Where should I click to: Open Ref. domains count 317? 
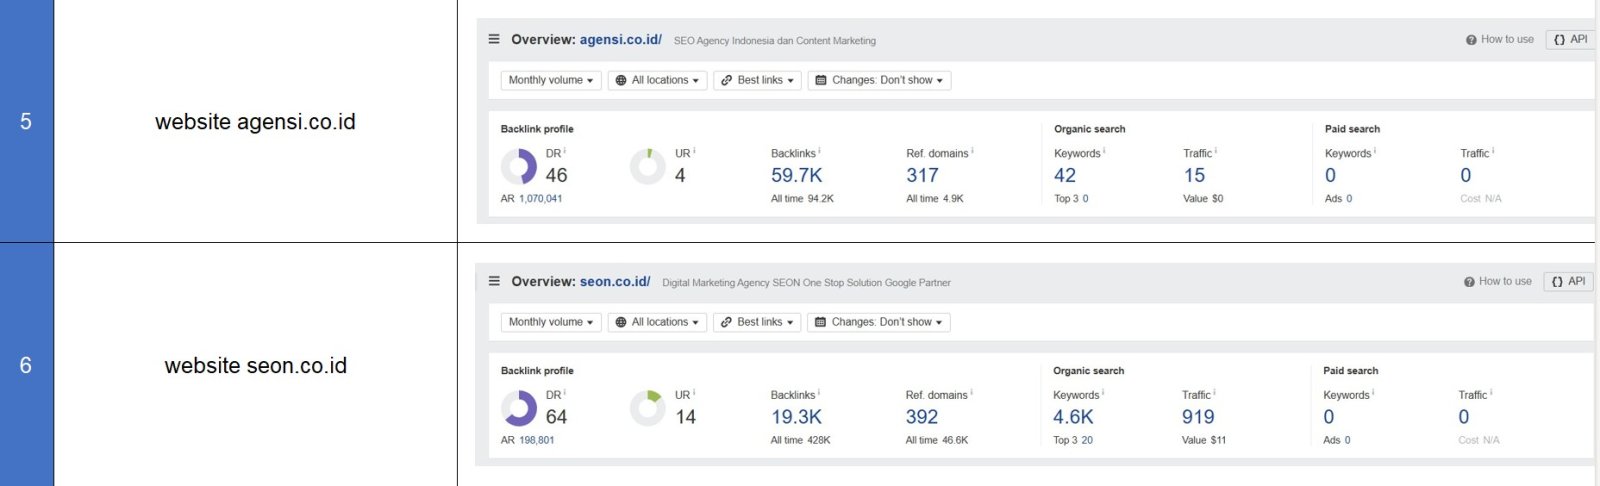tap(922, 176)
